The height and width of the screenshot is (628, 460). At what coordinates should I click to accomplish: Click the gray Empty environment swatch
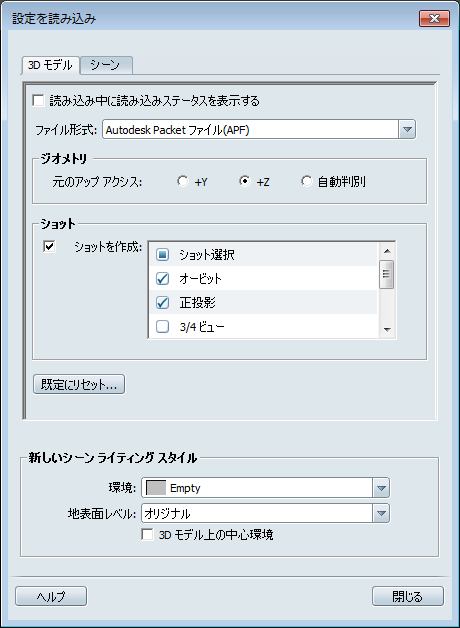point(156,488)
